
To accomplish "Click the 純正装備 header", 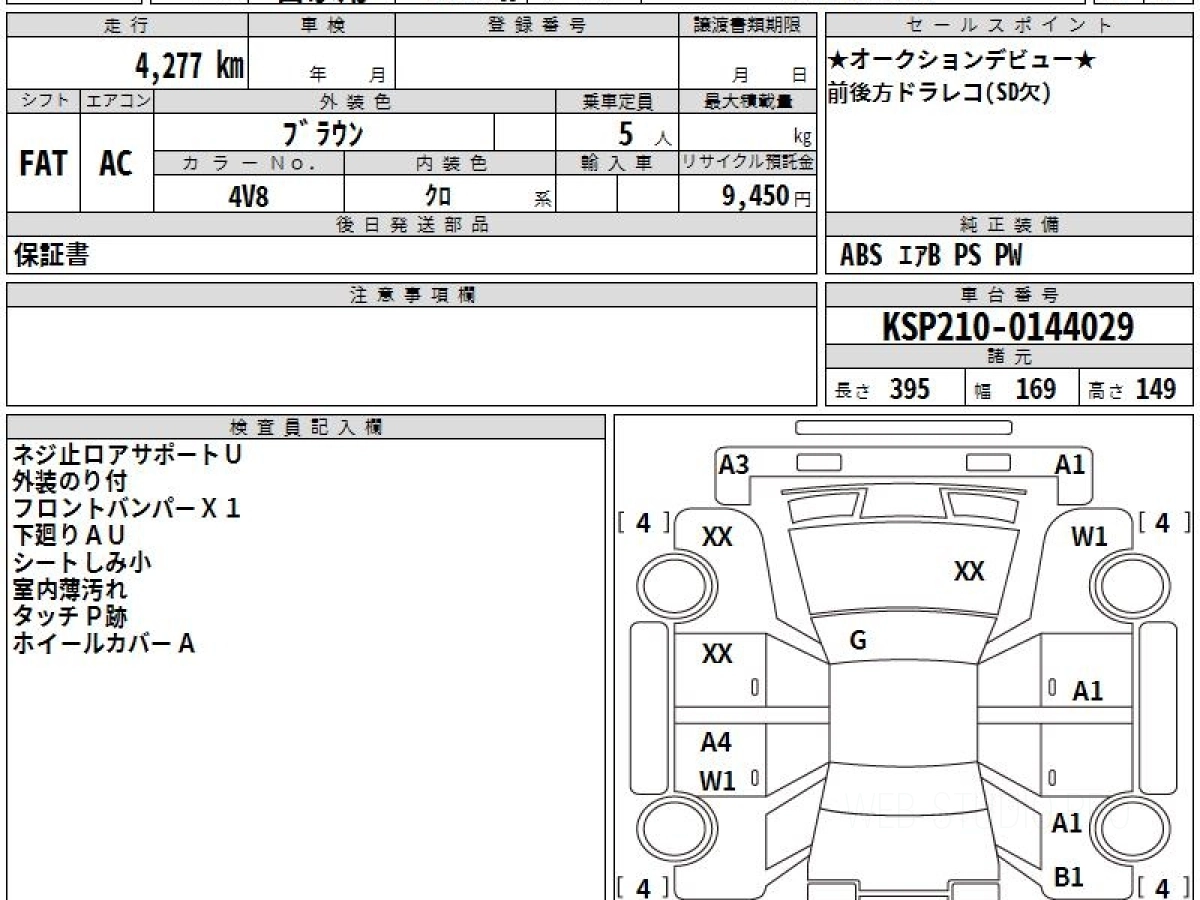I will (x=1010, y=225).
